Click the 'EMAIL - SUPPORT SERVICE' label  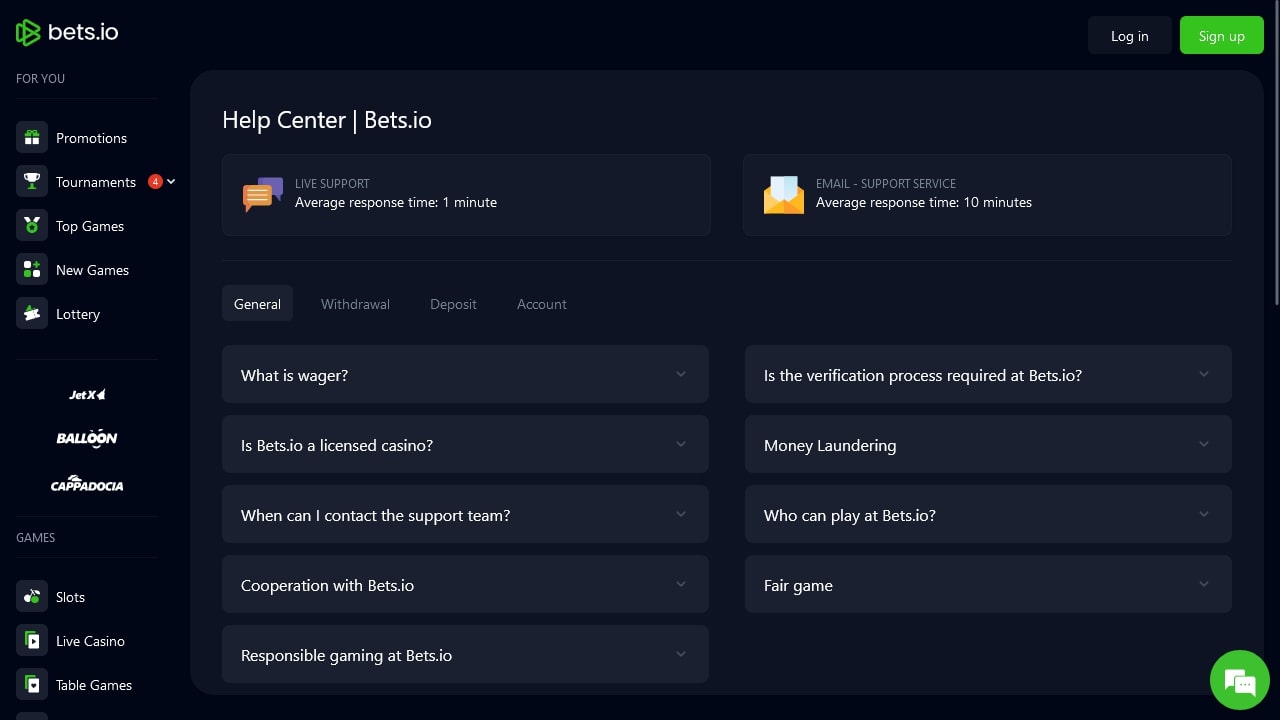coord(886,183)
